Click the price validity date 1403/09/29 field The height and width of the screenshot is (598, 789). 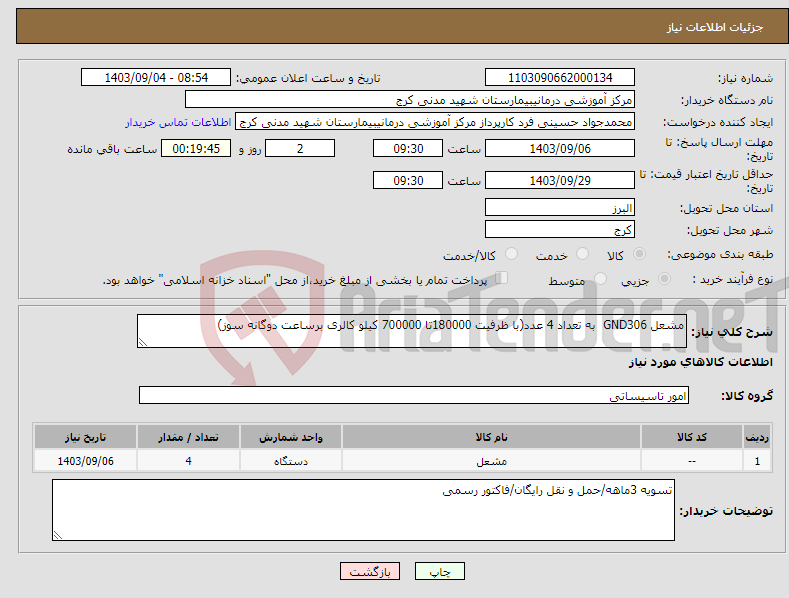[560, 180]
